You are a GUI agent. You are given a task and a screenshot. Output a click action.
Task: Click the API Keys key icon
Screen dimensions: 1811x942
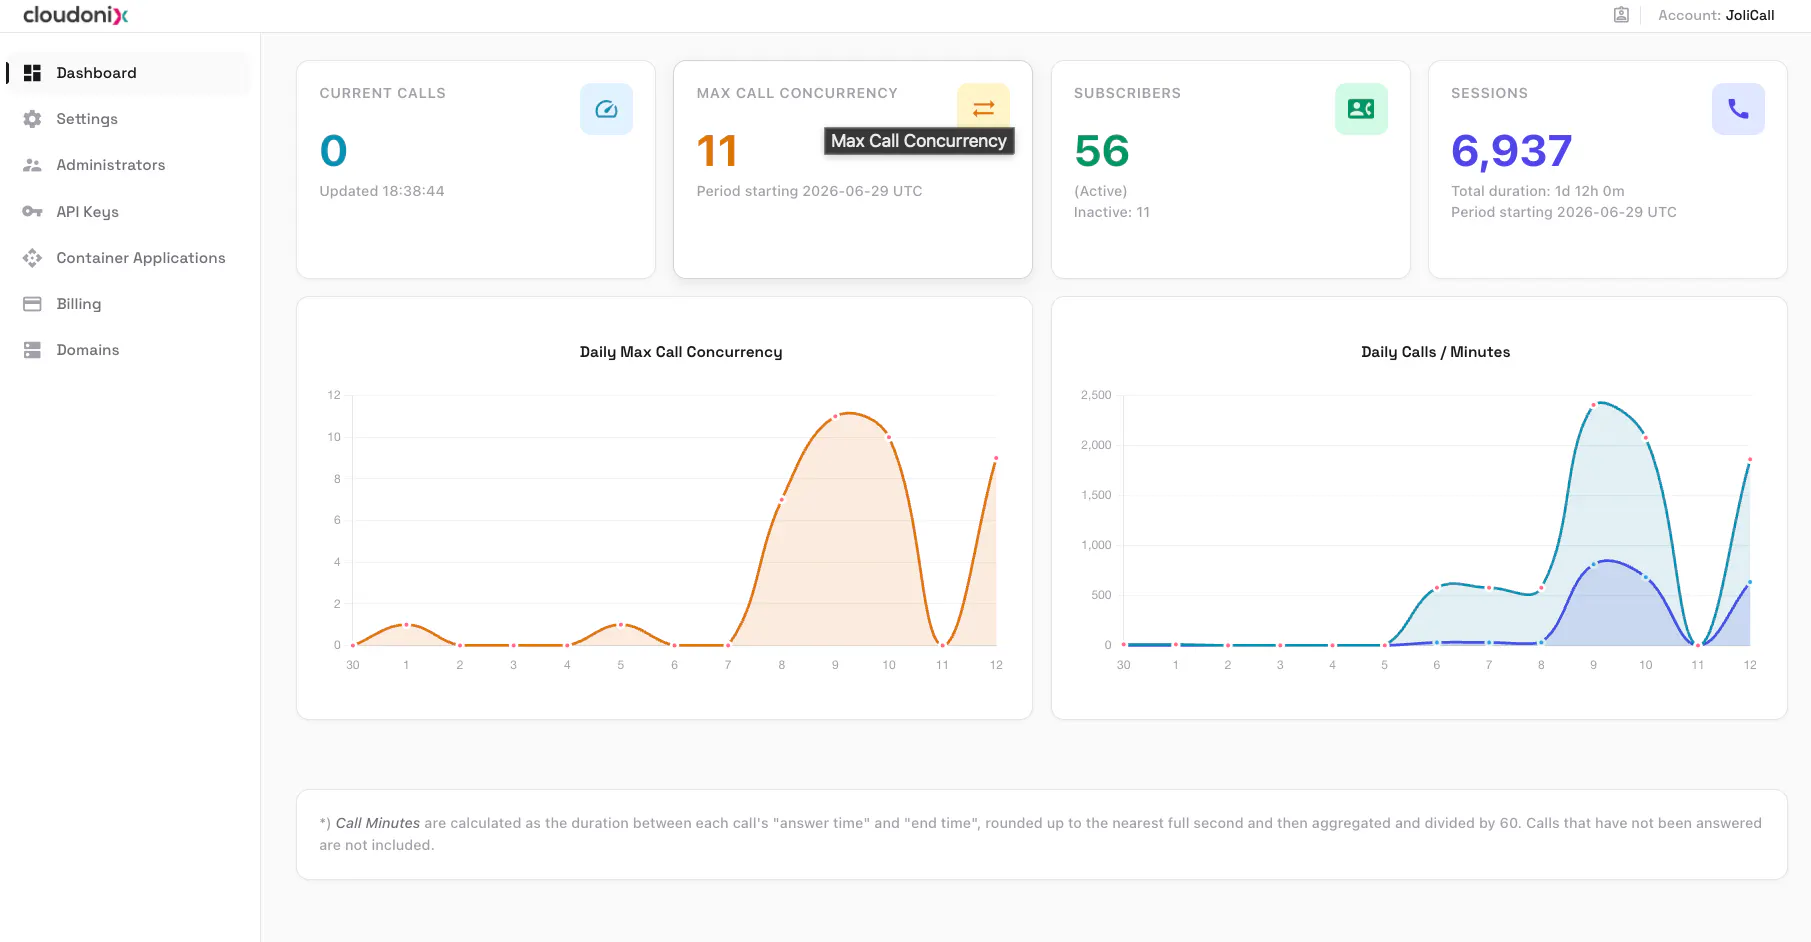tap(32, 212)
